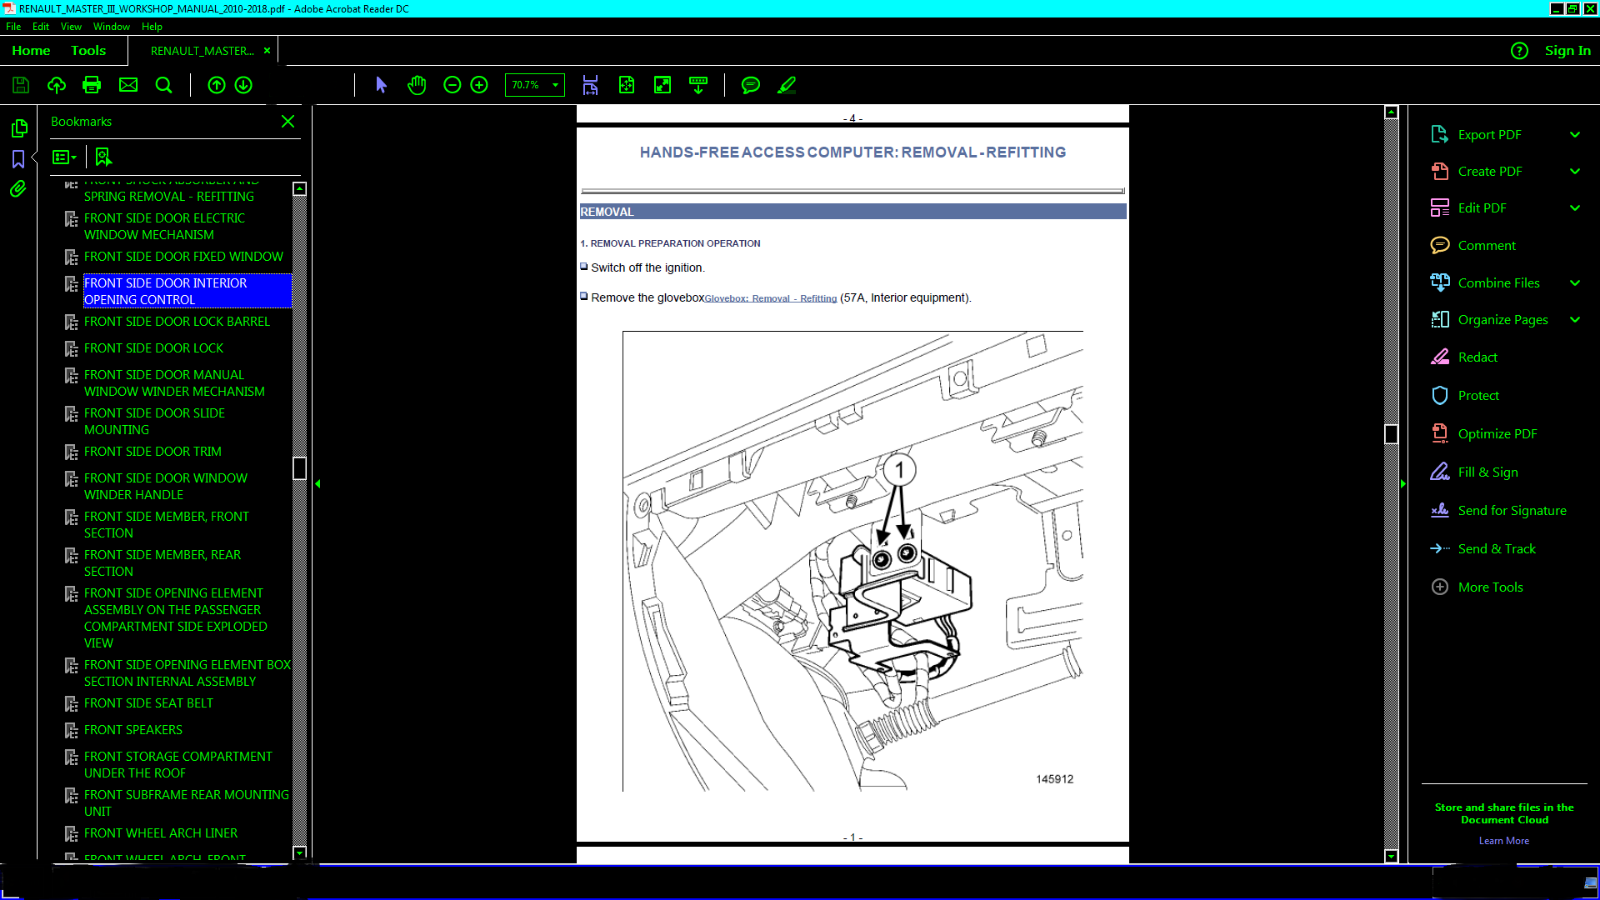Close the Bookmarks panel
This screenshot has width=1600, height=900.
point(288,121)
